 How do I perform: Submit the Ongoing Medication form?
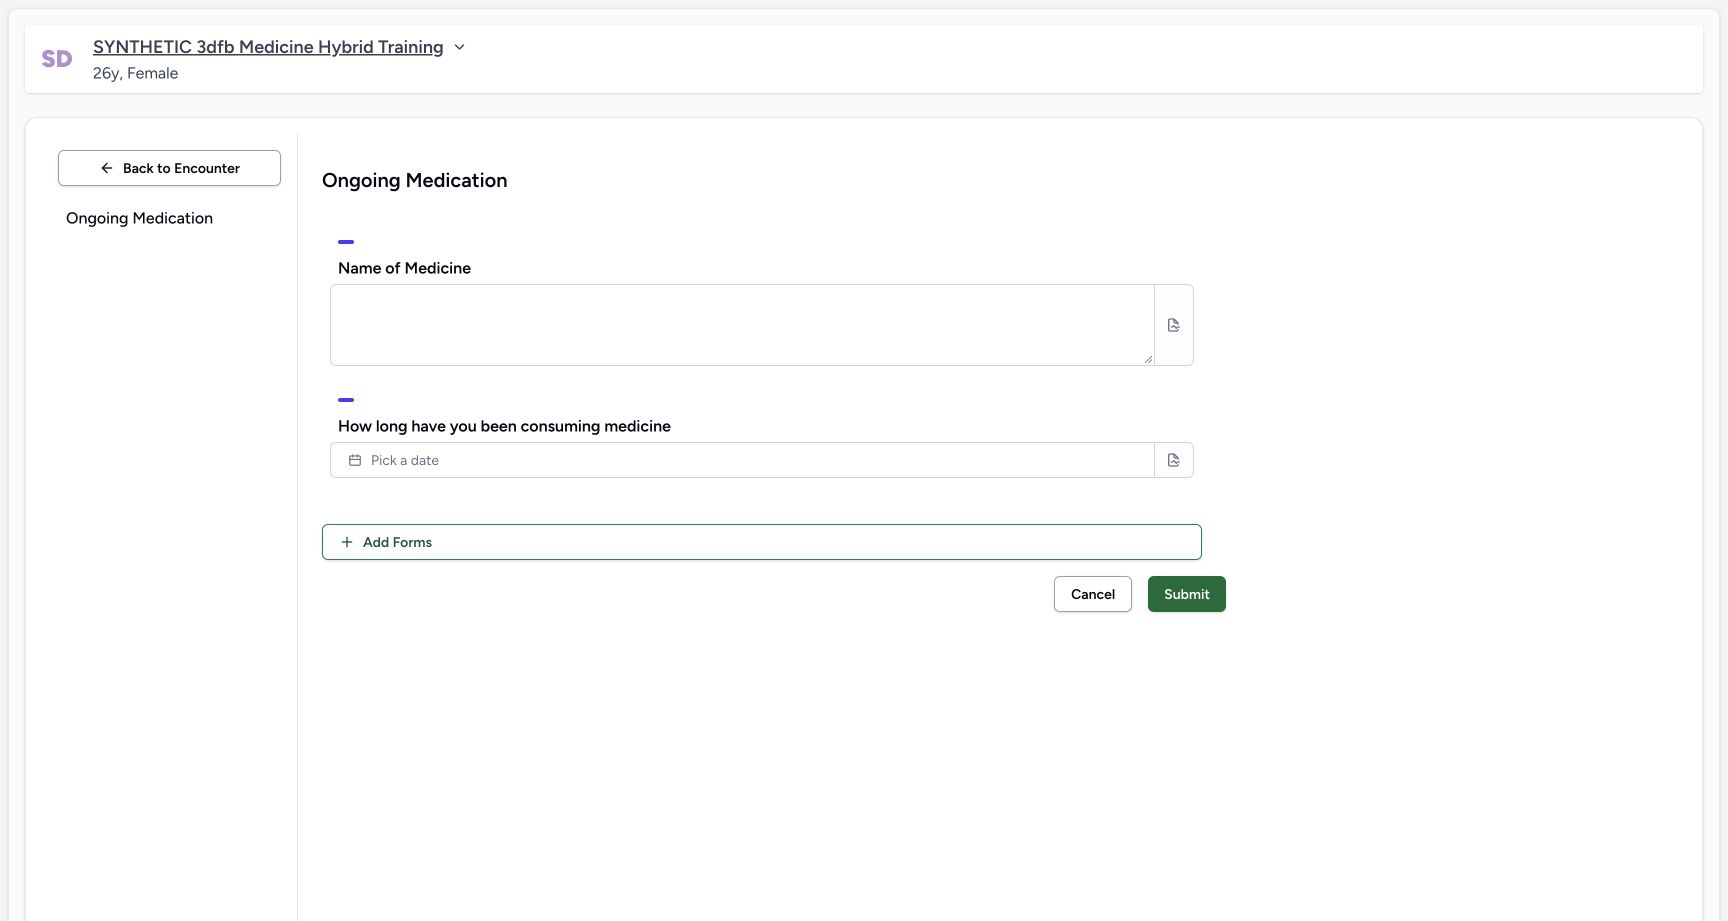click(1187, 594)
